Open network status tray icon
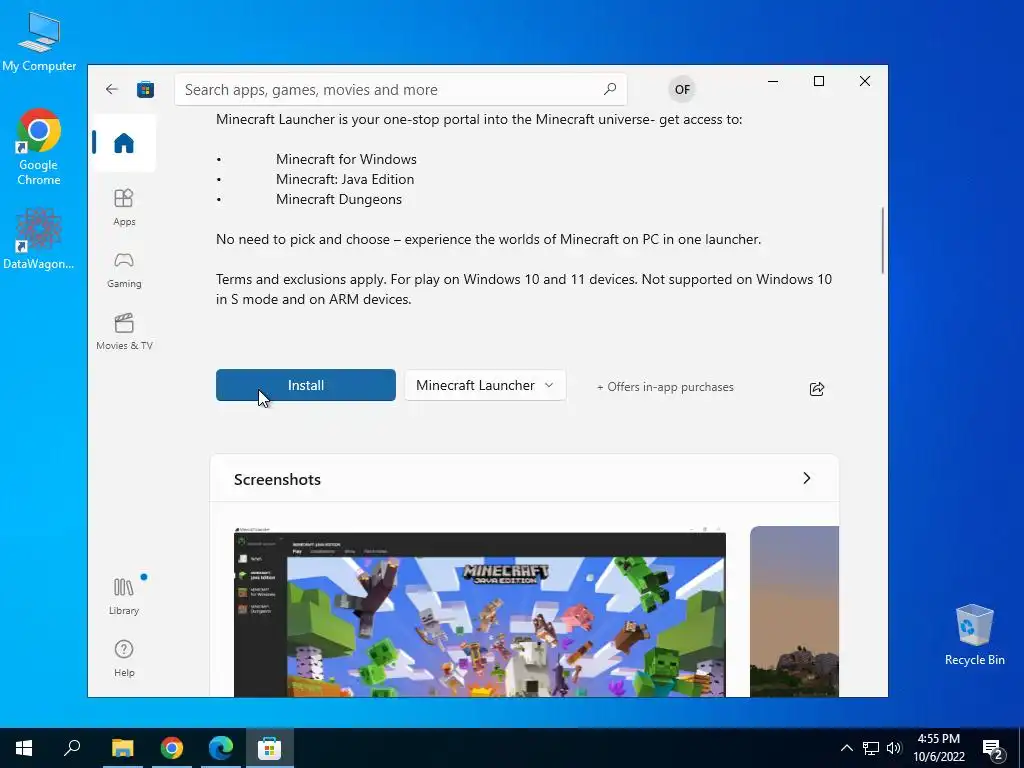 click(871, 748)
